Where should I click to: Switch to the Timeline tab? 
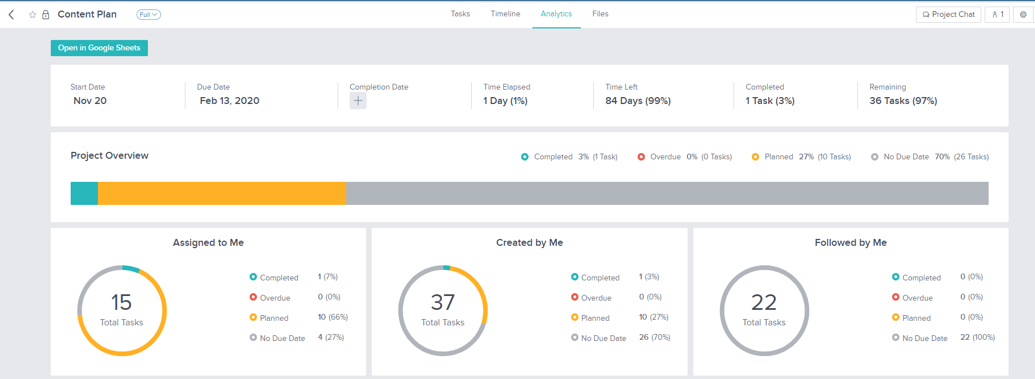[506, 14]
